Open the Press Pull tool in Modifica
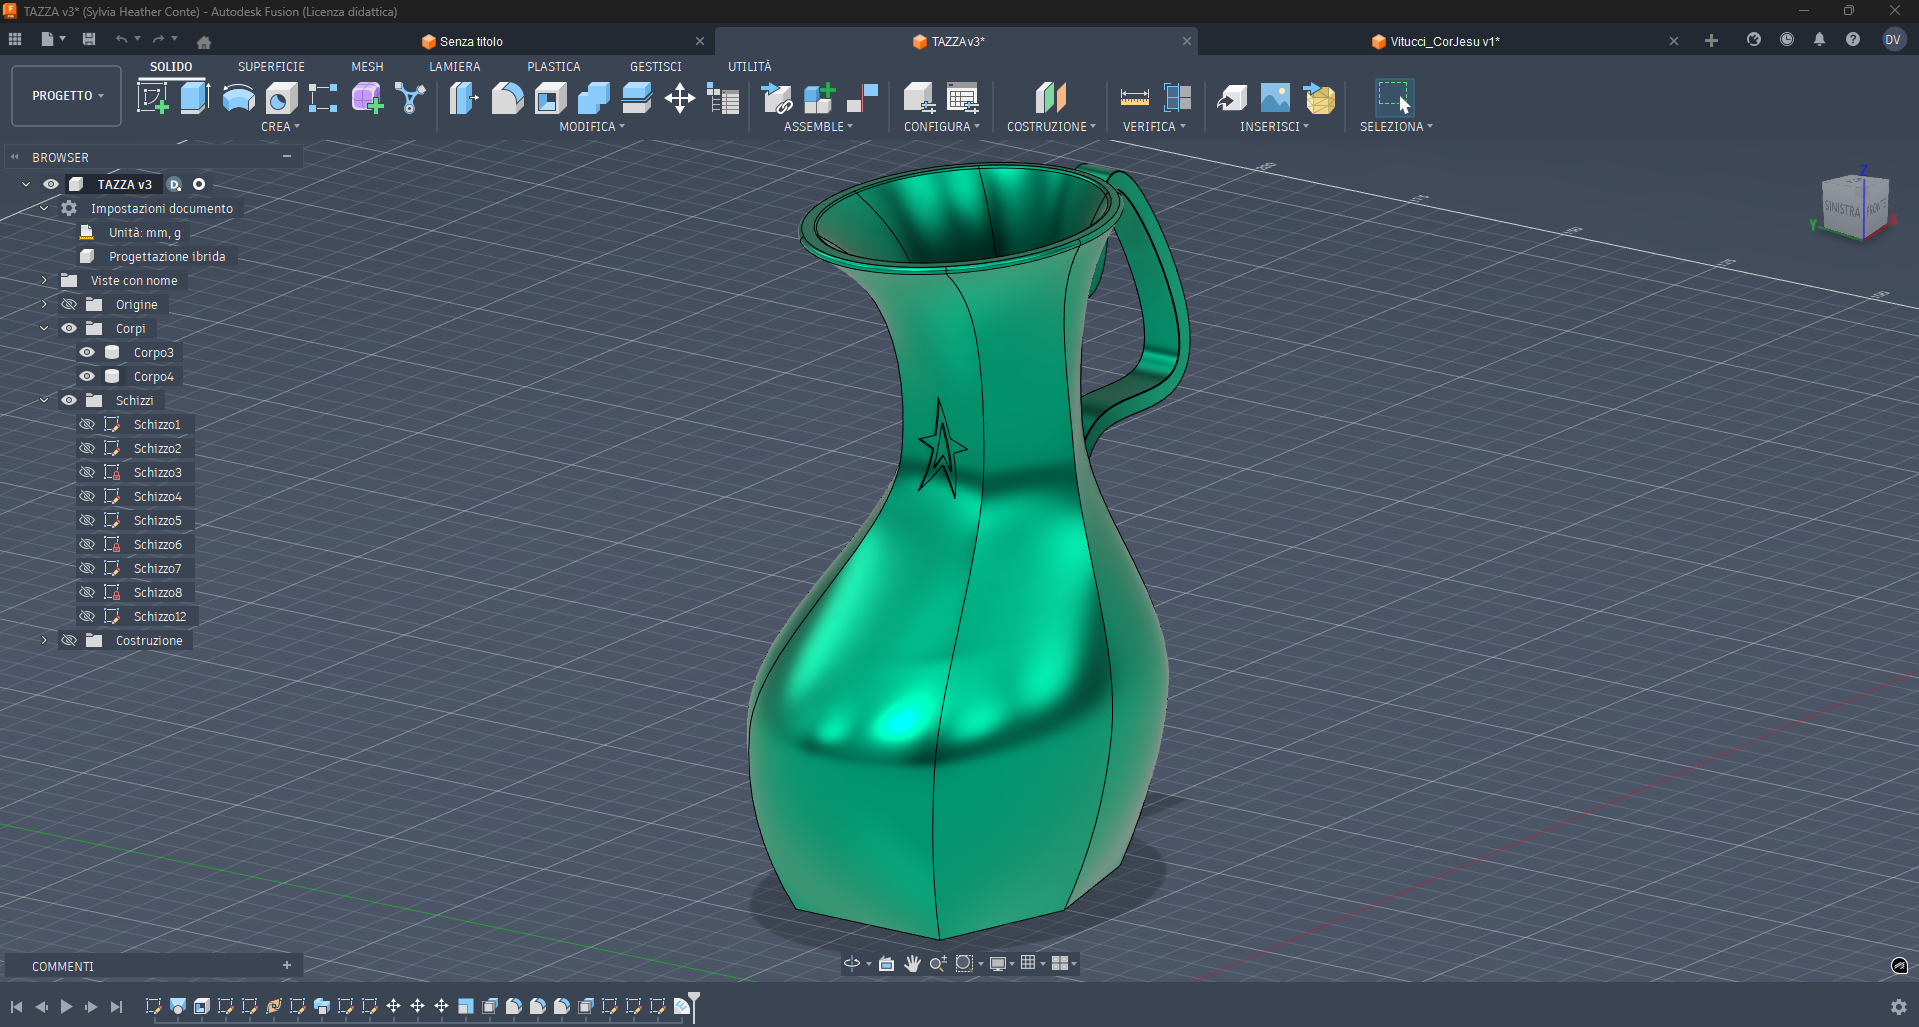This screenshot has height=1027, width=1919. (x=463, y=97)
